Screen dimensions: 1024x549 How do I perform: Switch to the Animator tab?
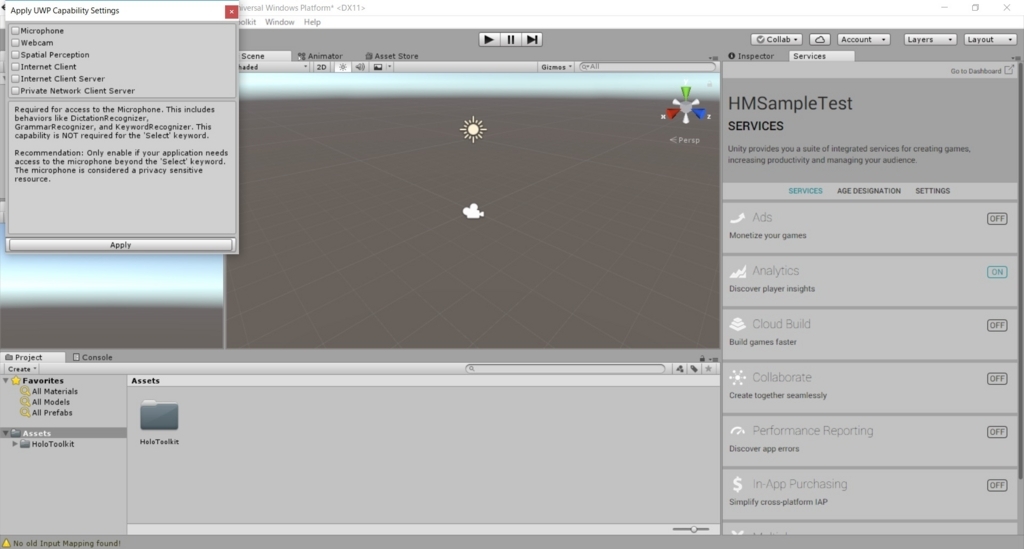pos(320,56)
